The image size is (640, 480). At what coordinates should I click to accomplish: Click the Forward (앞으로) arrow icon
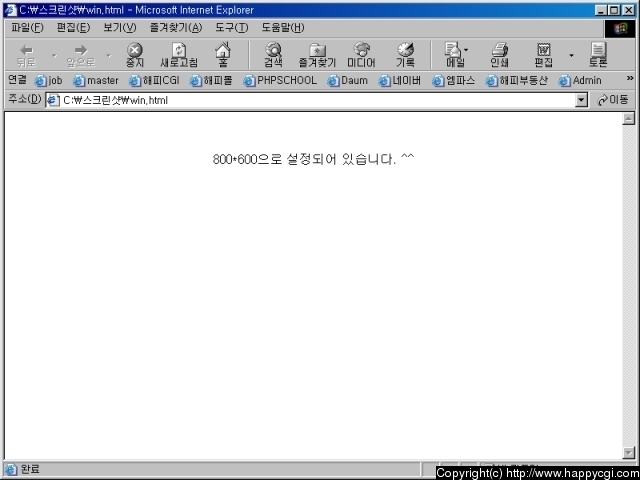point(81,50)
